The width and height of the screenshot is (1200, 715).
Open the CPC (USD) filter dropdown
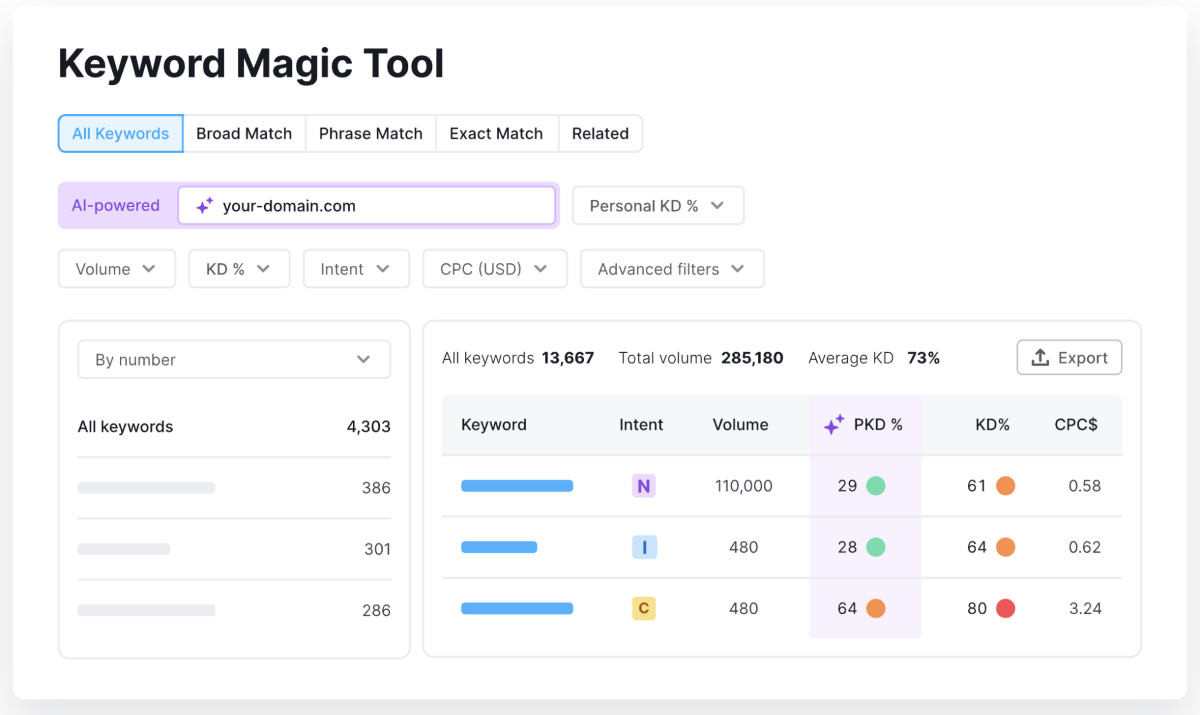click(494, 268)
